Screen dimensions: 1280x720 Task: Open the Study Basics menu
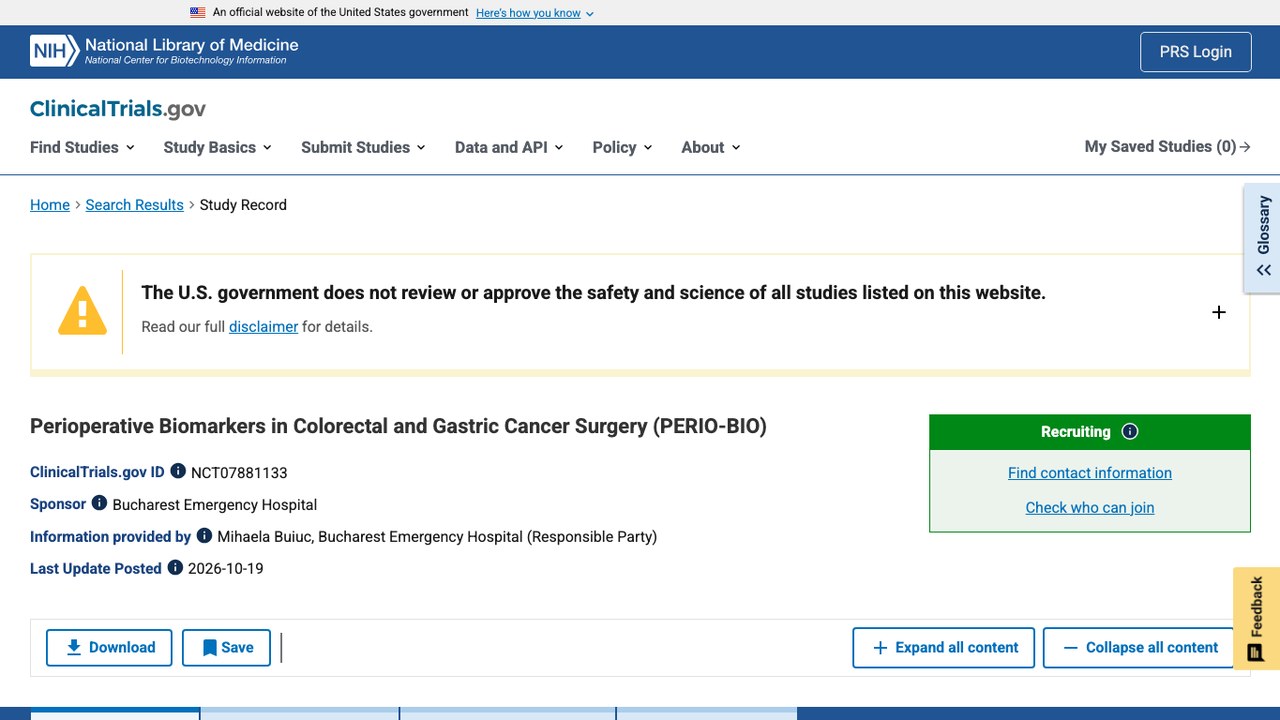coord(217,147)
